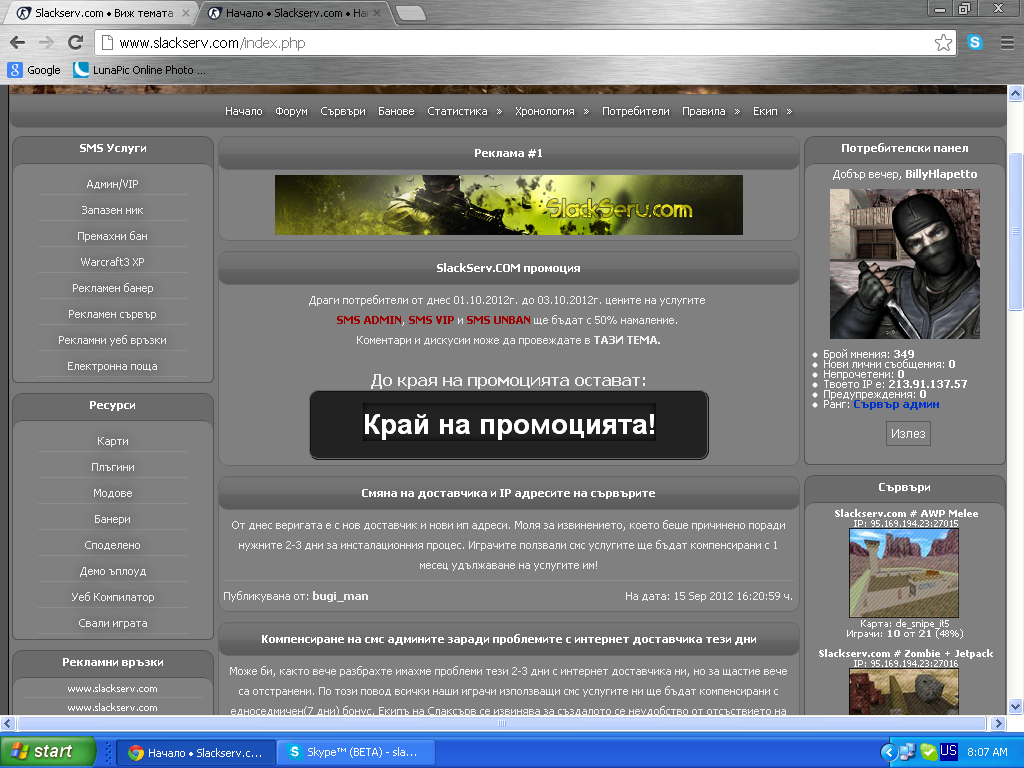Click the SlackServ.com advertisement banner

pos(509,205)
